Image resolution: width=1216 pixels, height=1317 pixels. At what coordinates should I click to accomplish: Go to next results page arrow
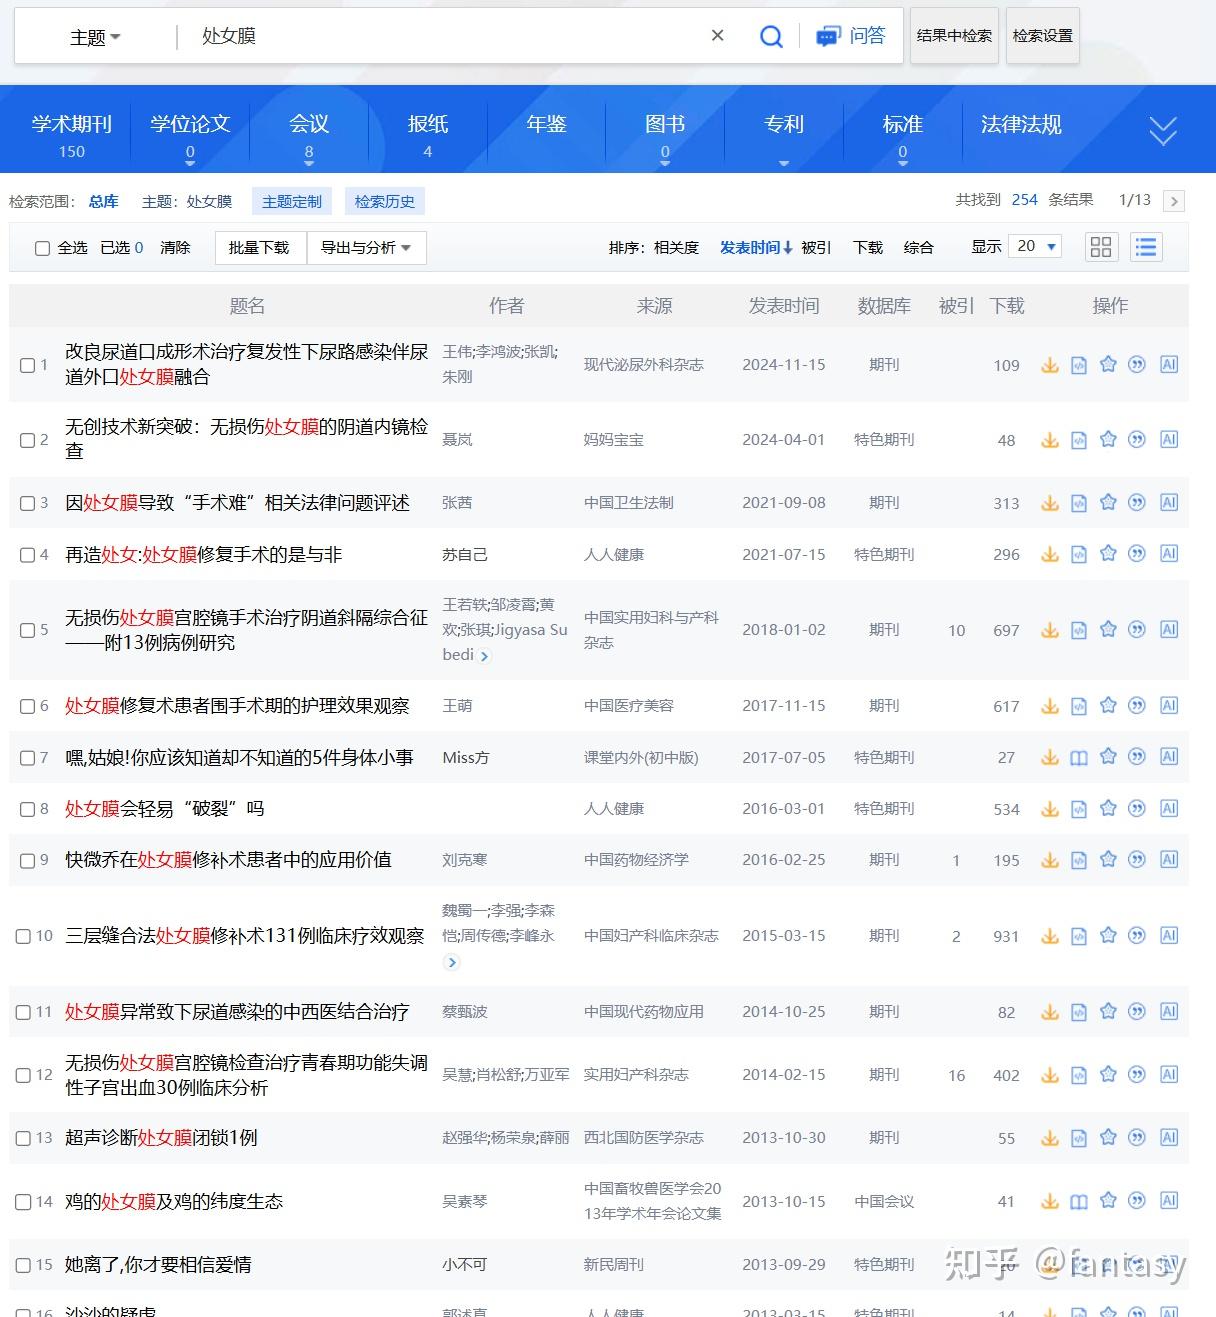pyautogui.click(x=1174, y=201)
